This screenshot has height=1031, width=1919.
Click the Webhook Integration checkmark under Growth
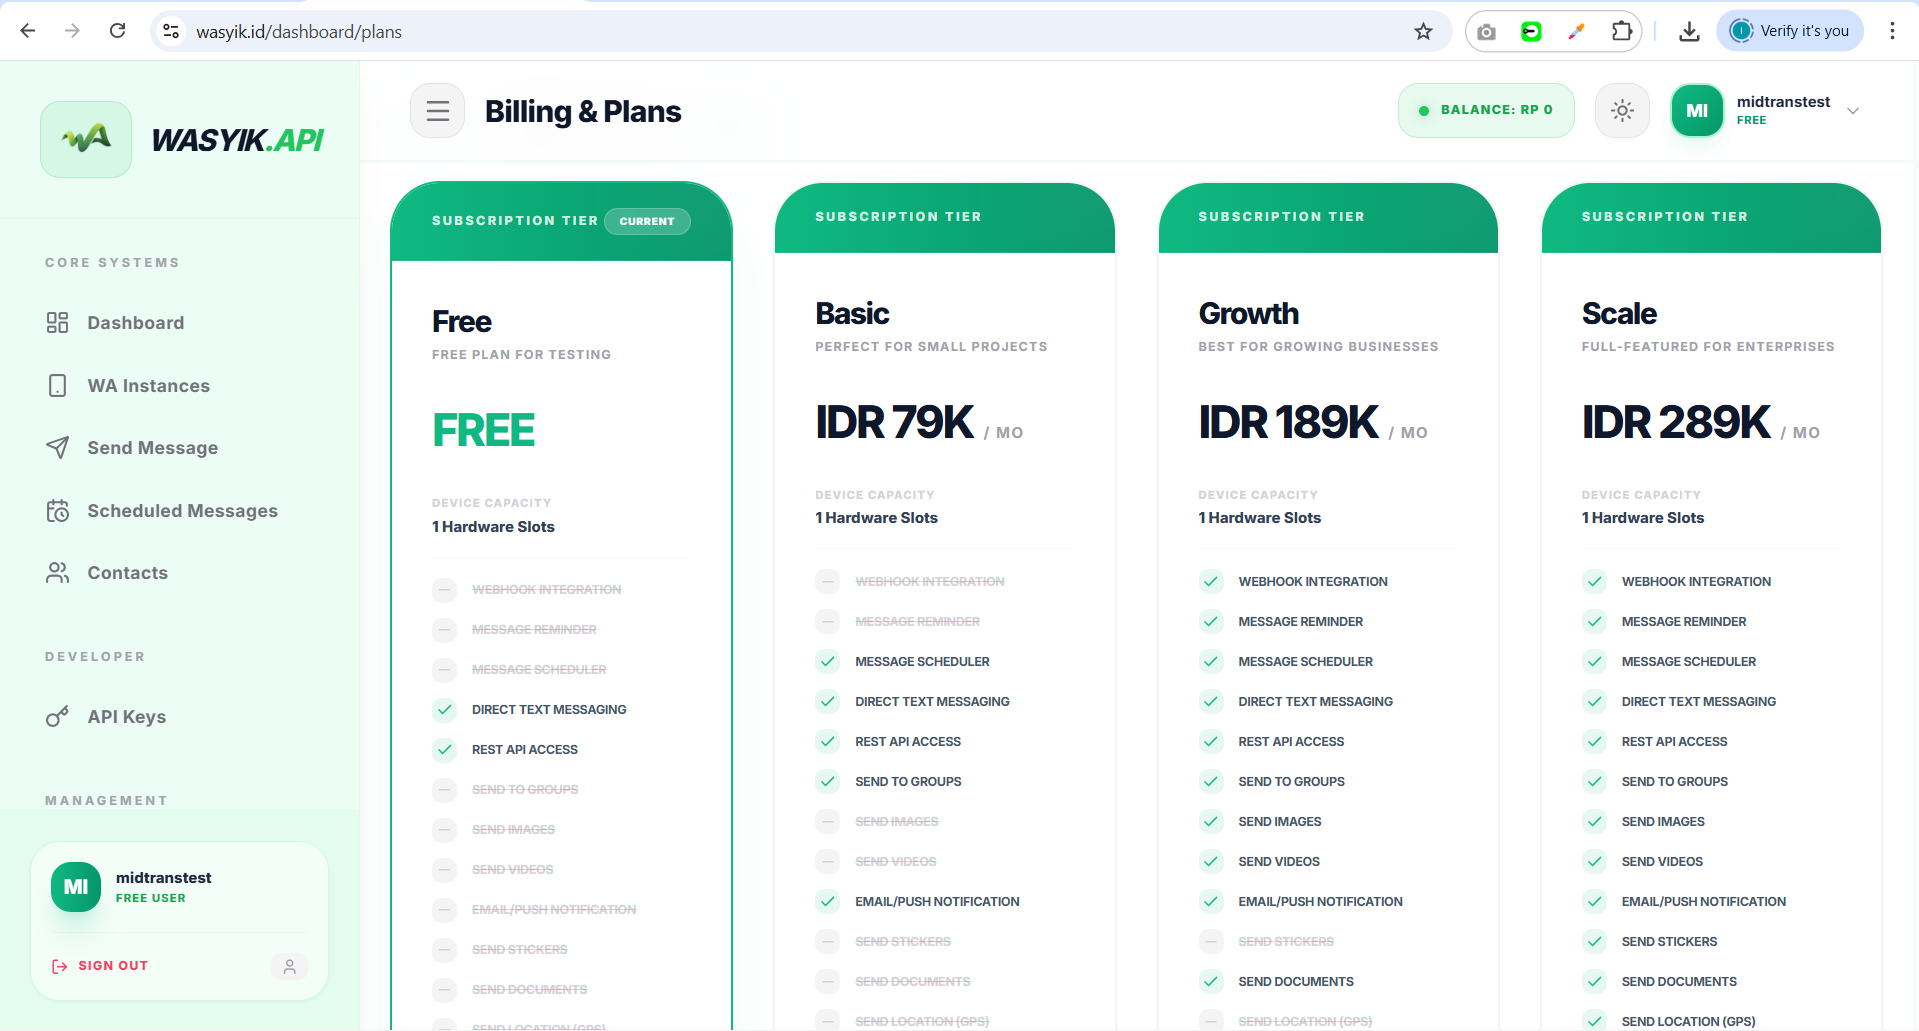tap(1211, 581)
